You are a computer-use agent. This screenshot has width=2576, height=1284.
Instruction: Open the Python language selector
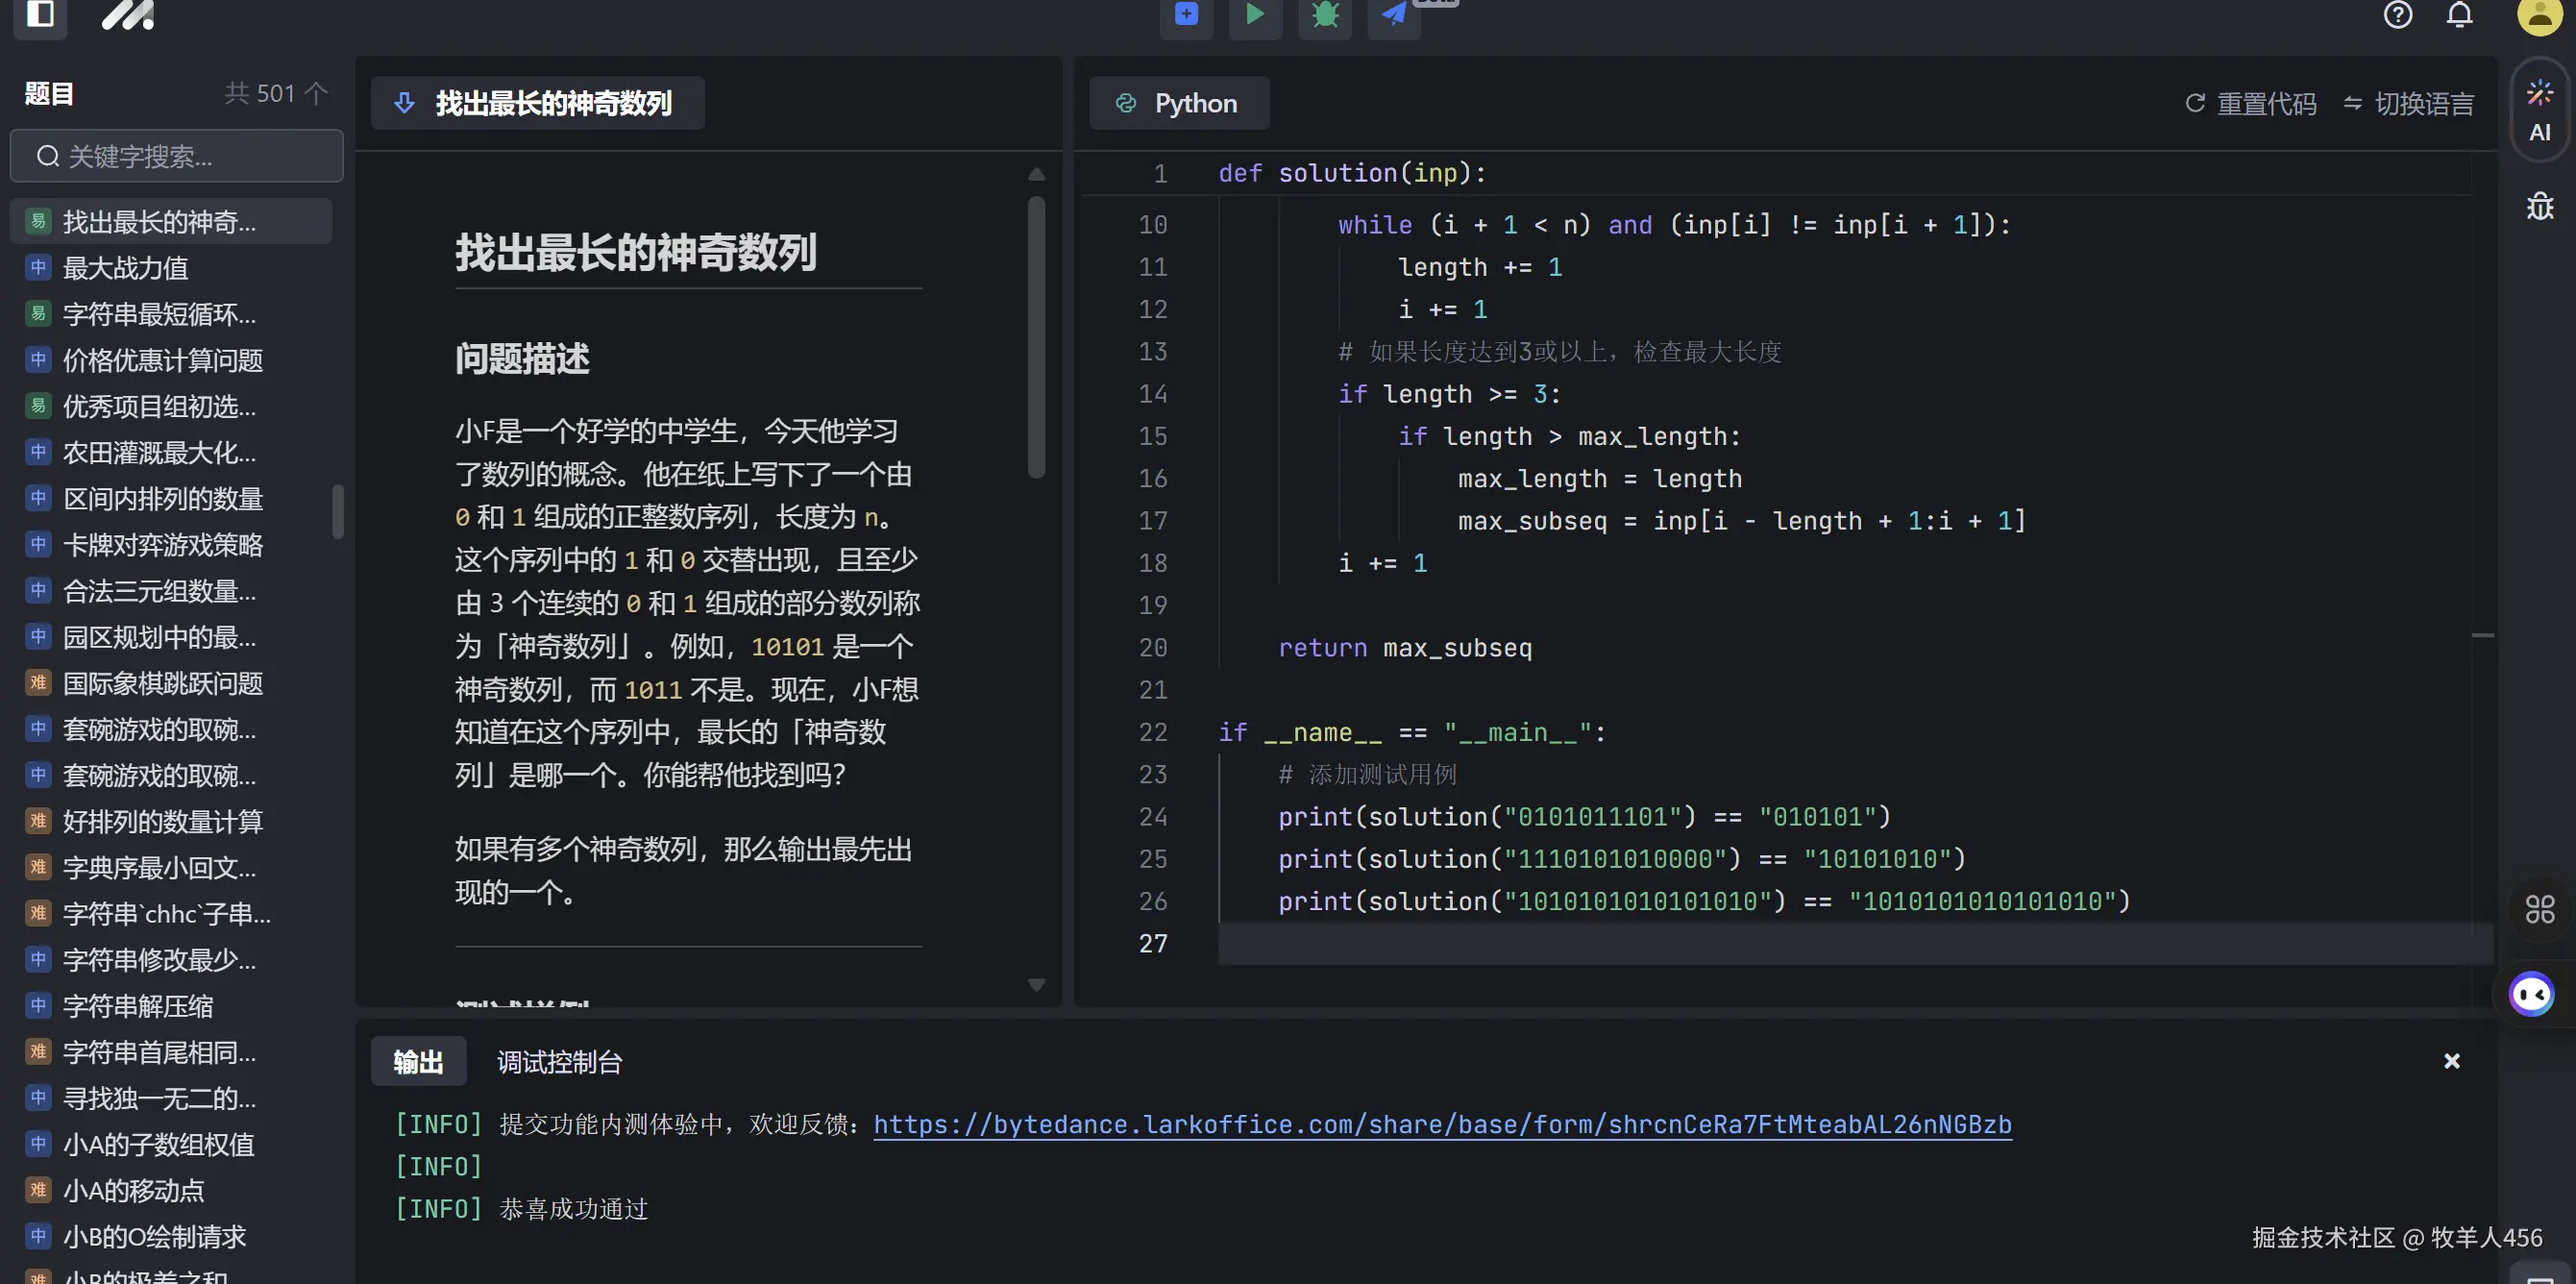tap(1178, 103)
